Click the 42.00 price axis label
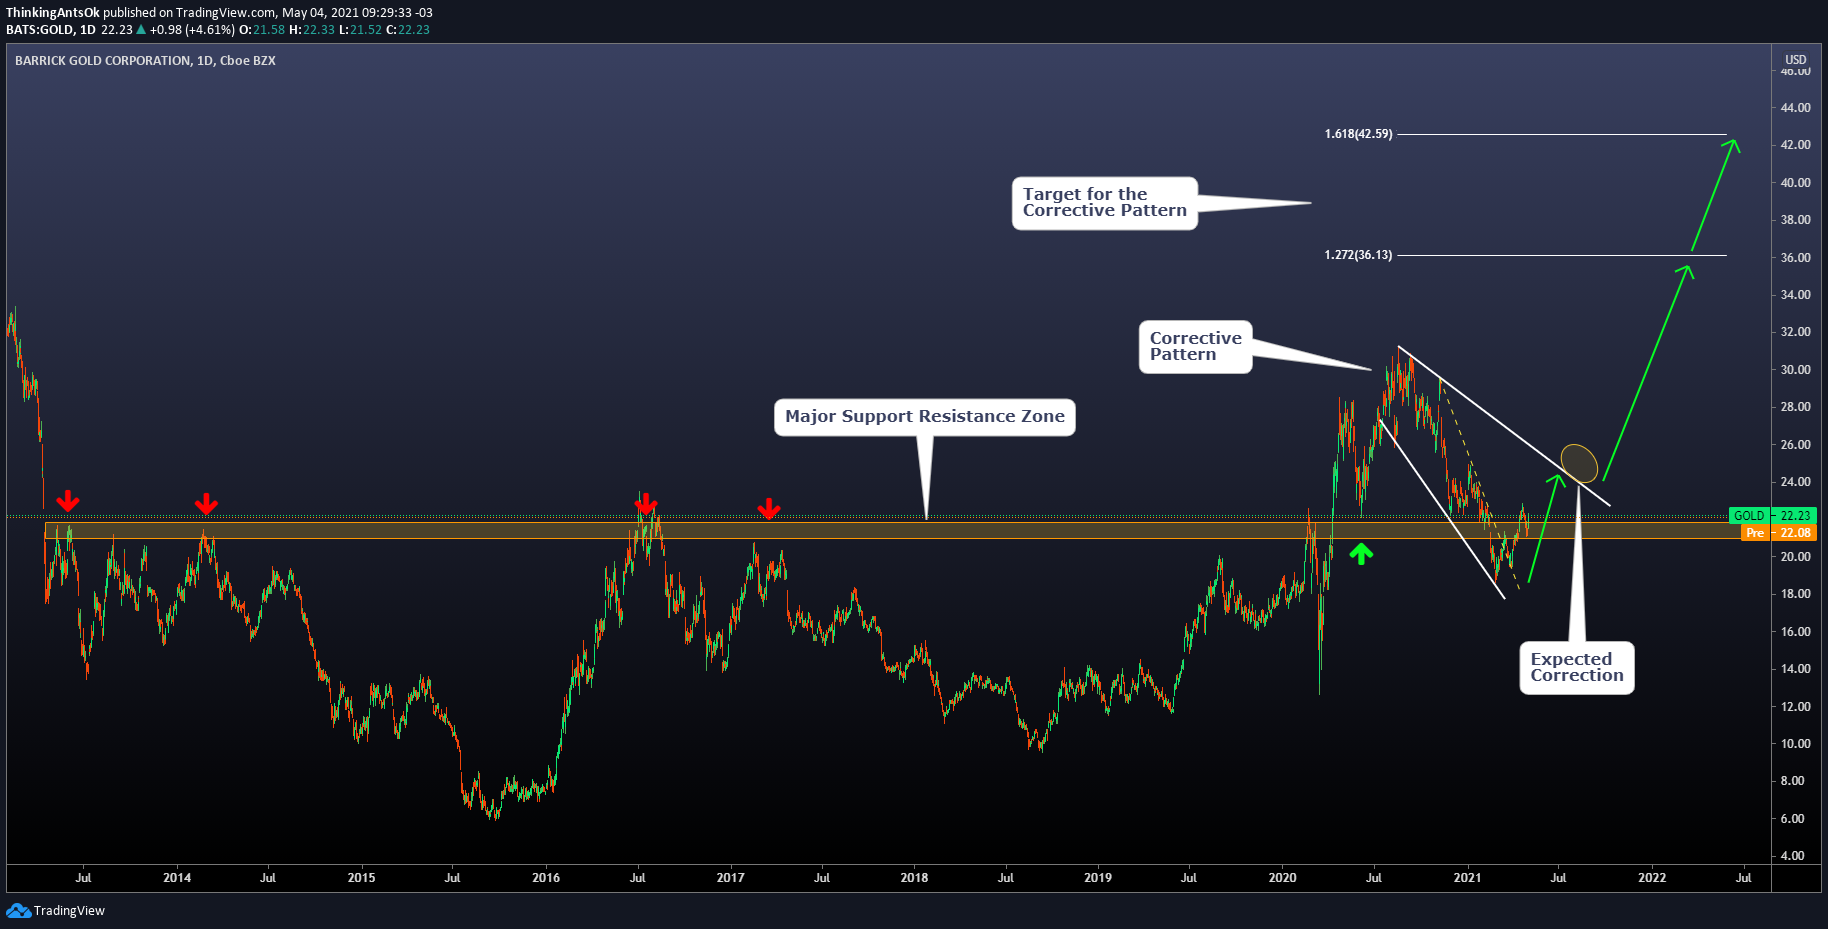The image size is (1828, 929). coord(1795,145)
